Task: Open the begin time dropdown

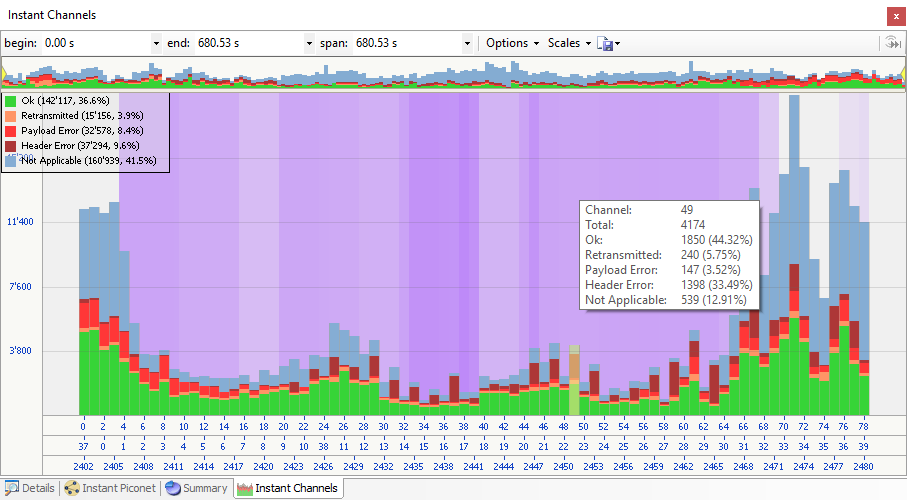Action: tap(156, 43)
